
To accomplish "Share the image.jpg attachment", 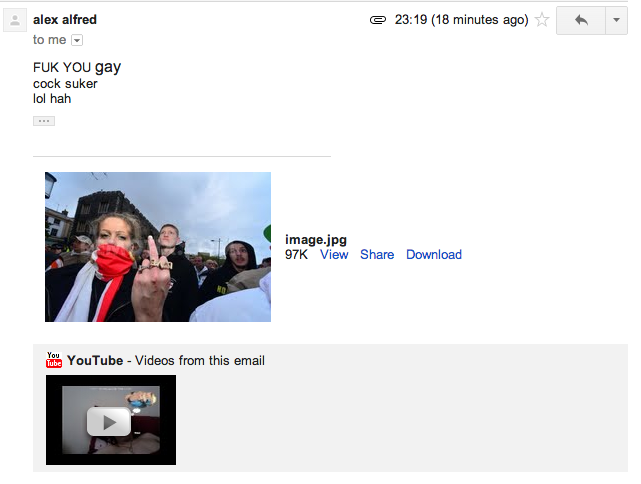I will coord(377,254).
